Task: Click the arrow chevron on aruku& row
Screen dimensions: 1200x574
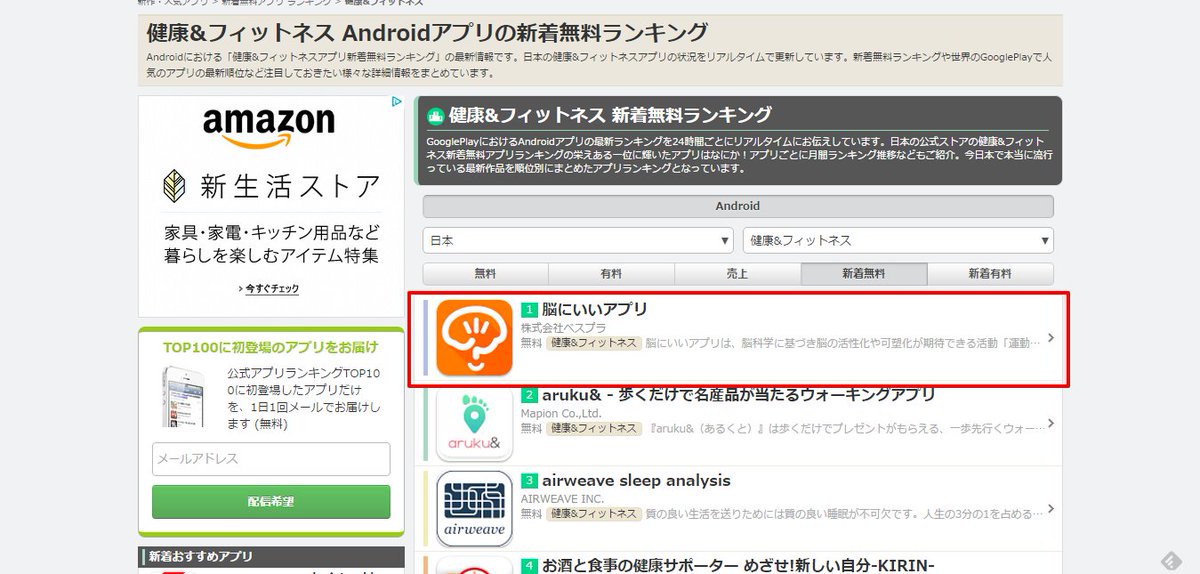Action: 1050,424
